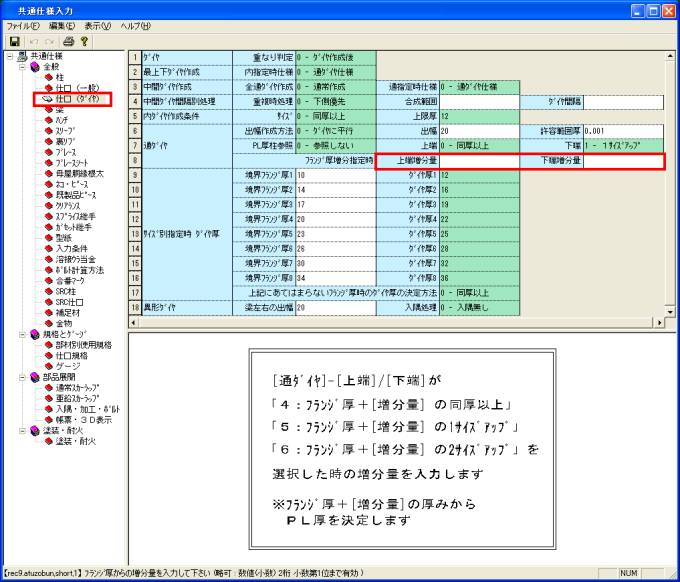Click the 出幅 field containing 20 in row 6
Image resolution: width=680 pixels, height=582 pixels.
pos(480,131)
